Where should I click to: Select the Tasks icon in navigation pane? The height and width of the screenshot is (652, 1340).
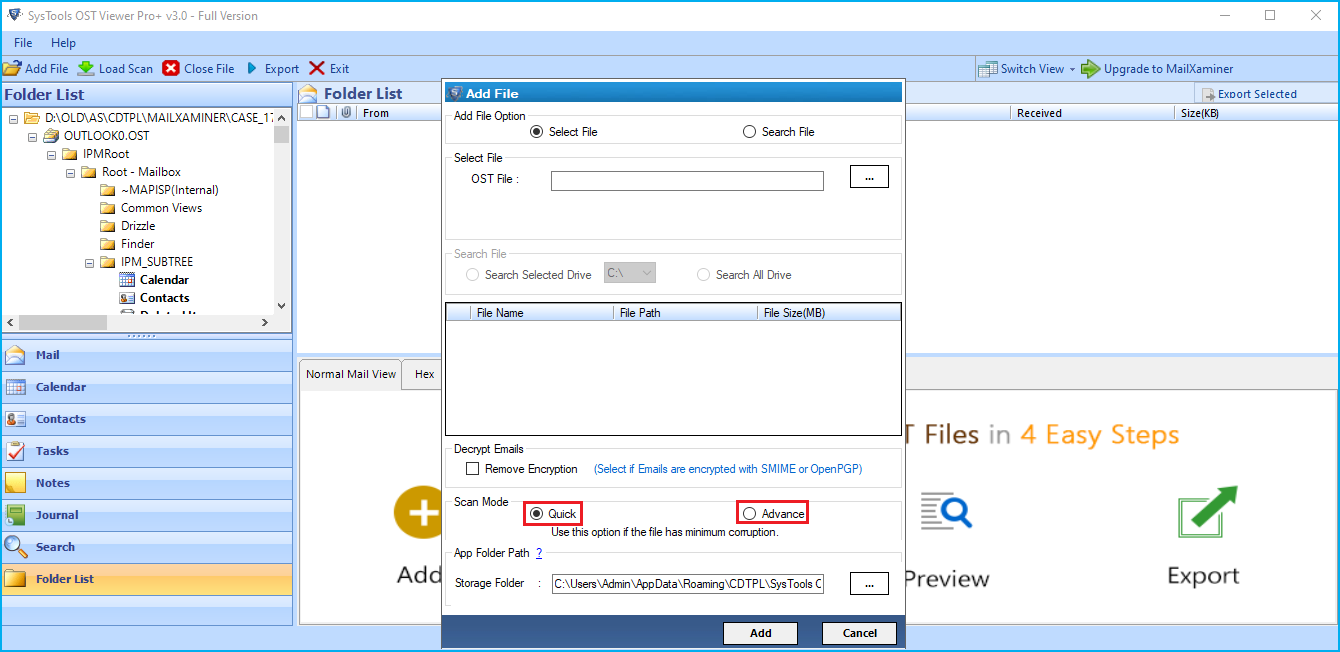click(x=16, y=451)
